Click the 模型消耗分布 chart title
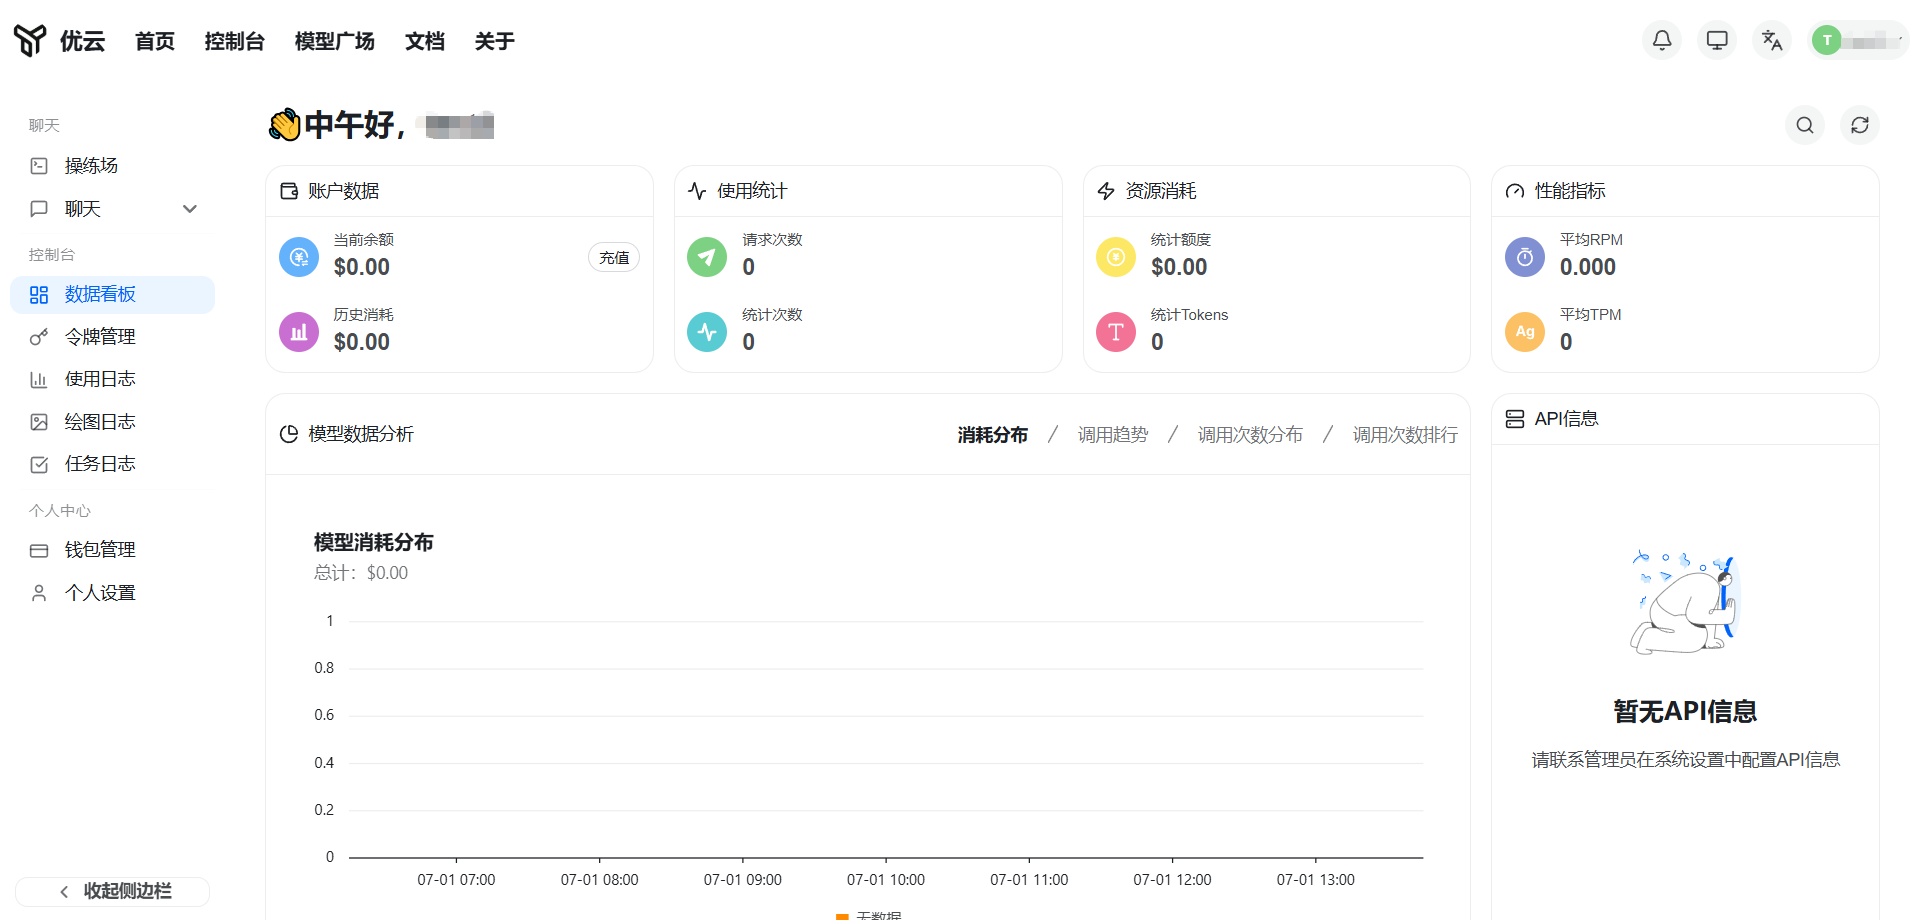 pyautogui.click(x=374, y=542)
